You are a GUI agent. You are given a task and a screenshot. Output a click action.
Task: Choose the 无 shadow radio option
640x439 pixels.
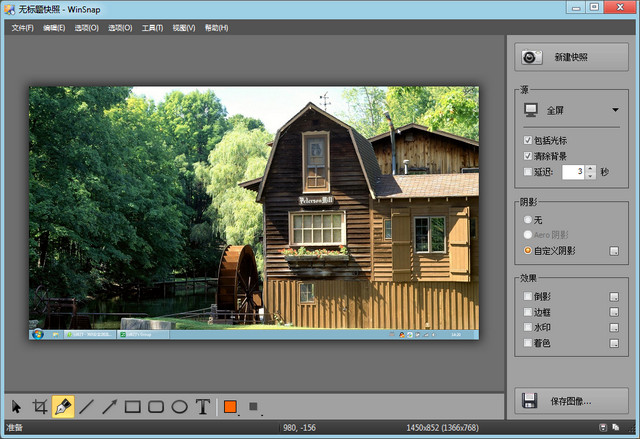(x=528, y=218)
